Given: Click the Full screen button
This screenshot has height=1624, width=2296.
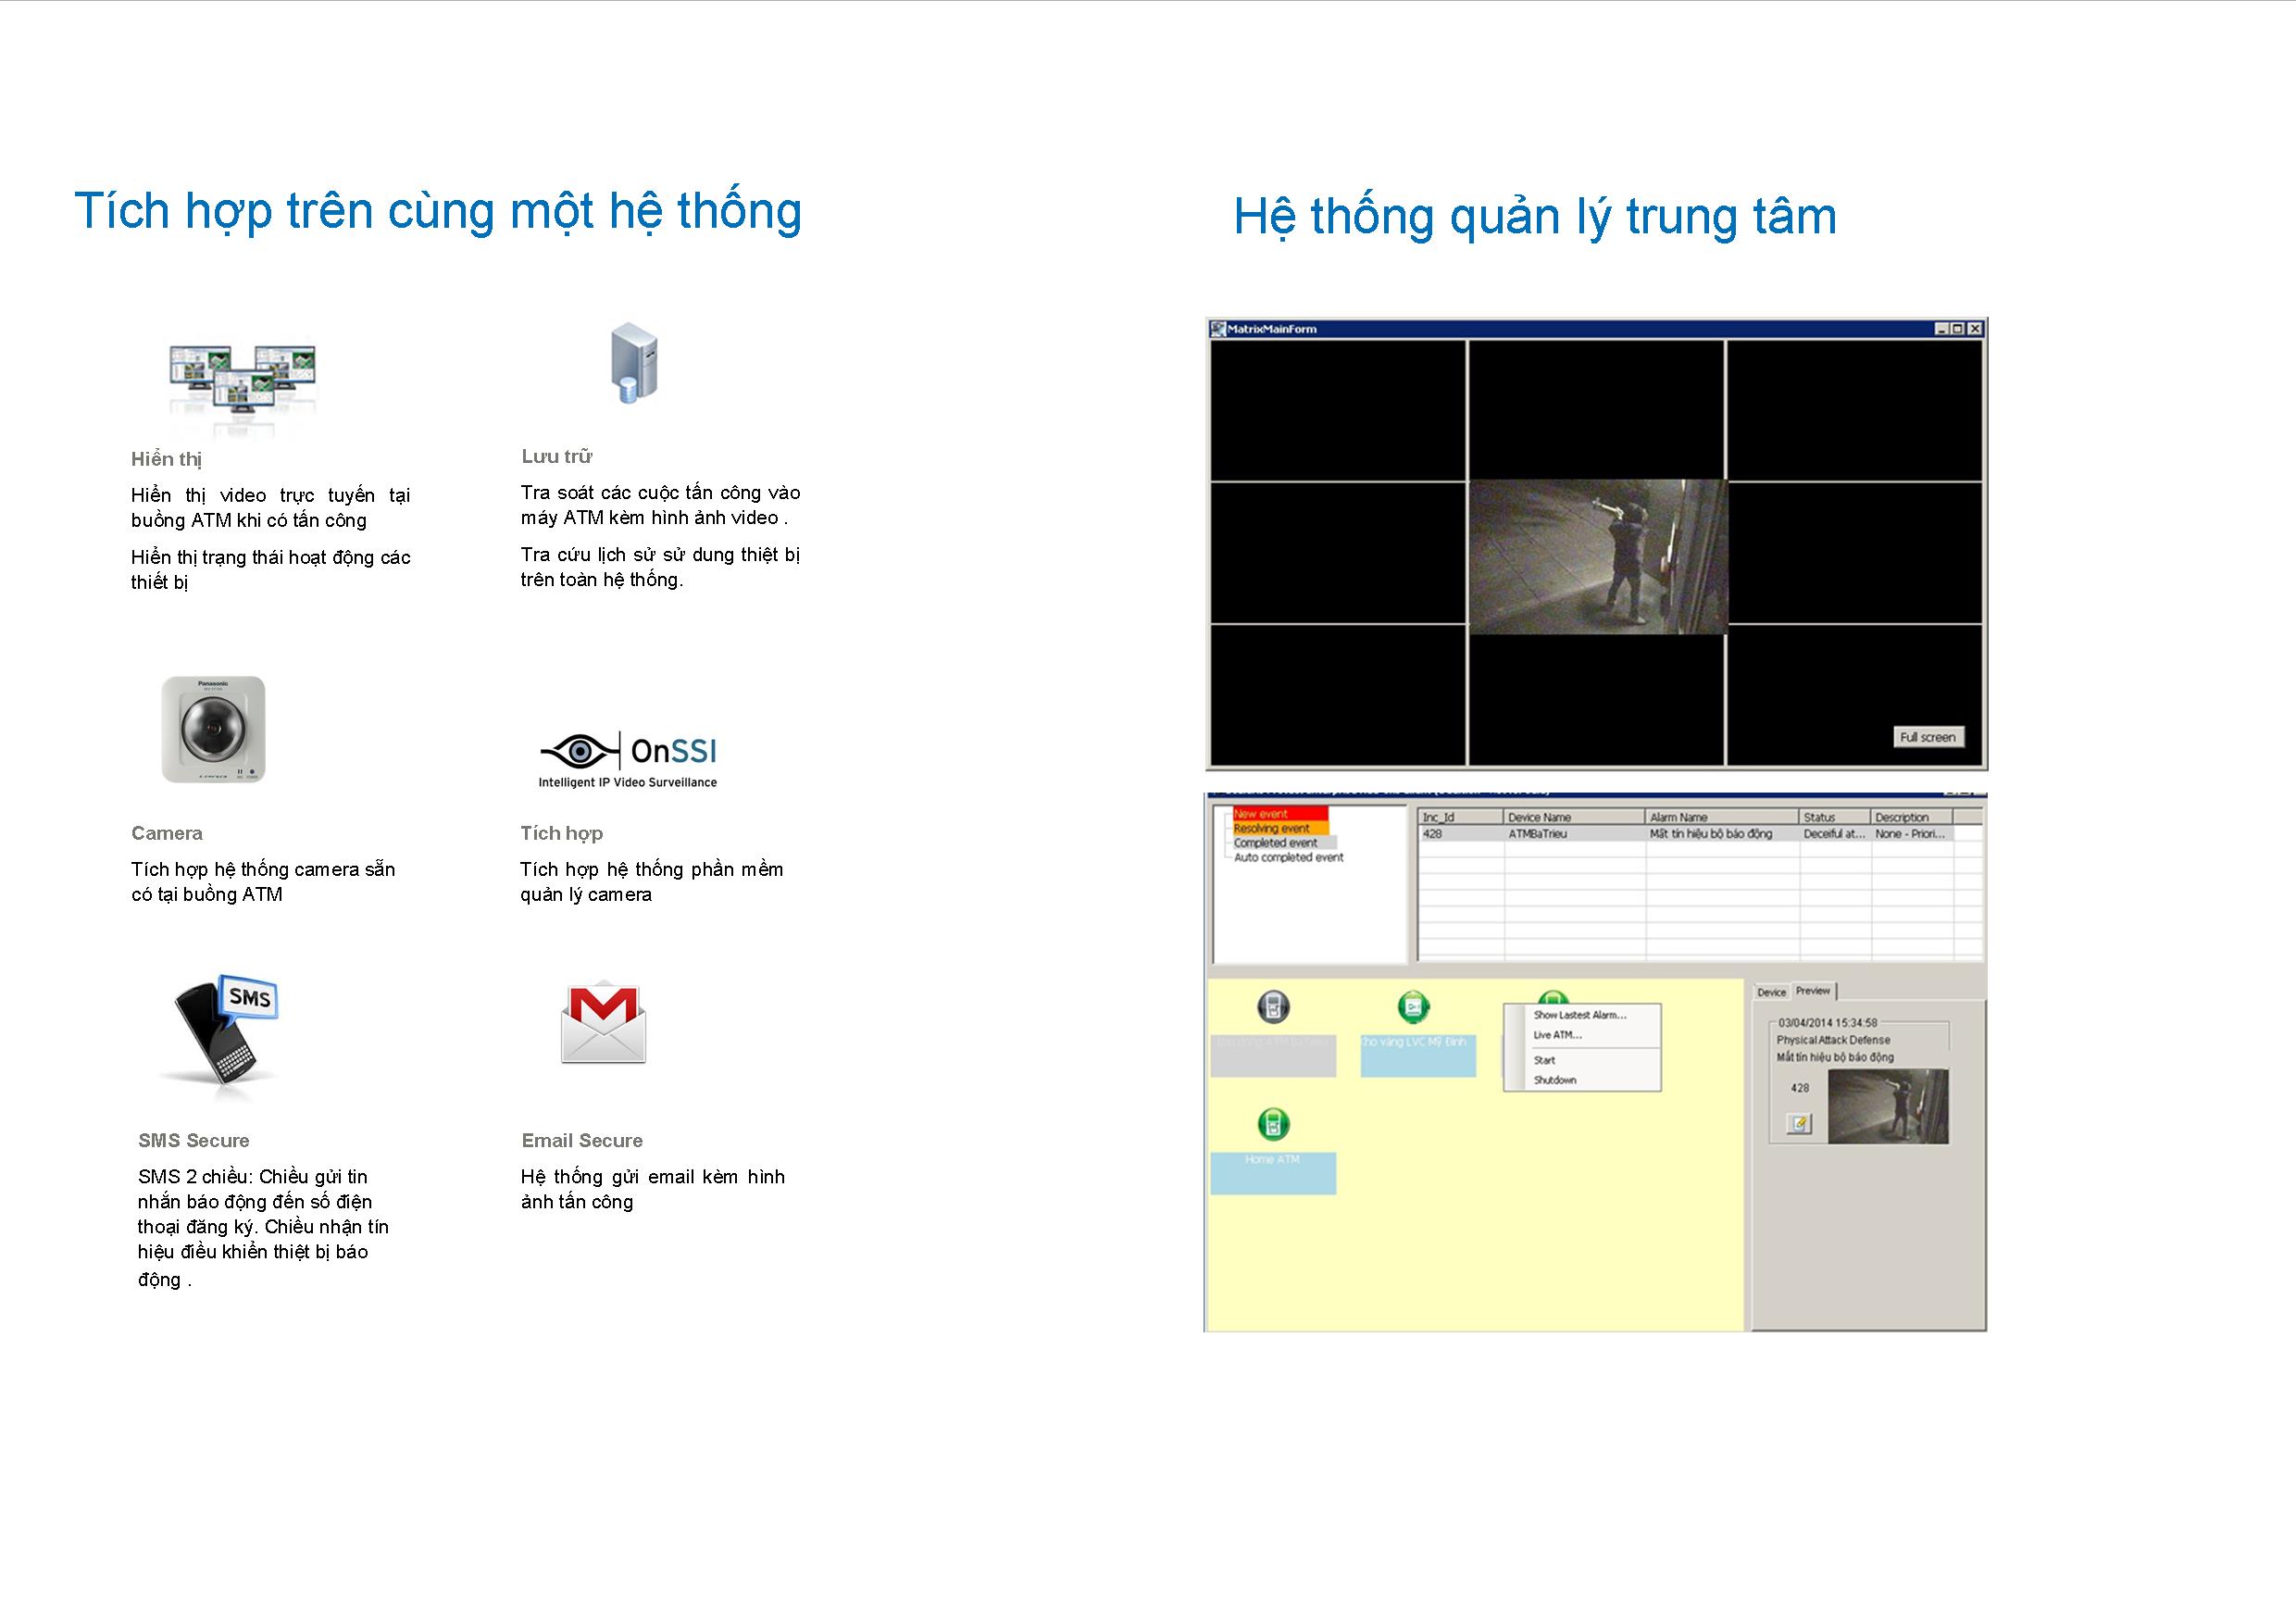Looking at the screenshot, I should pyautogui.click(x=1928, y=737).
